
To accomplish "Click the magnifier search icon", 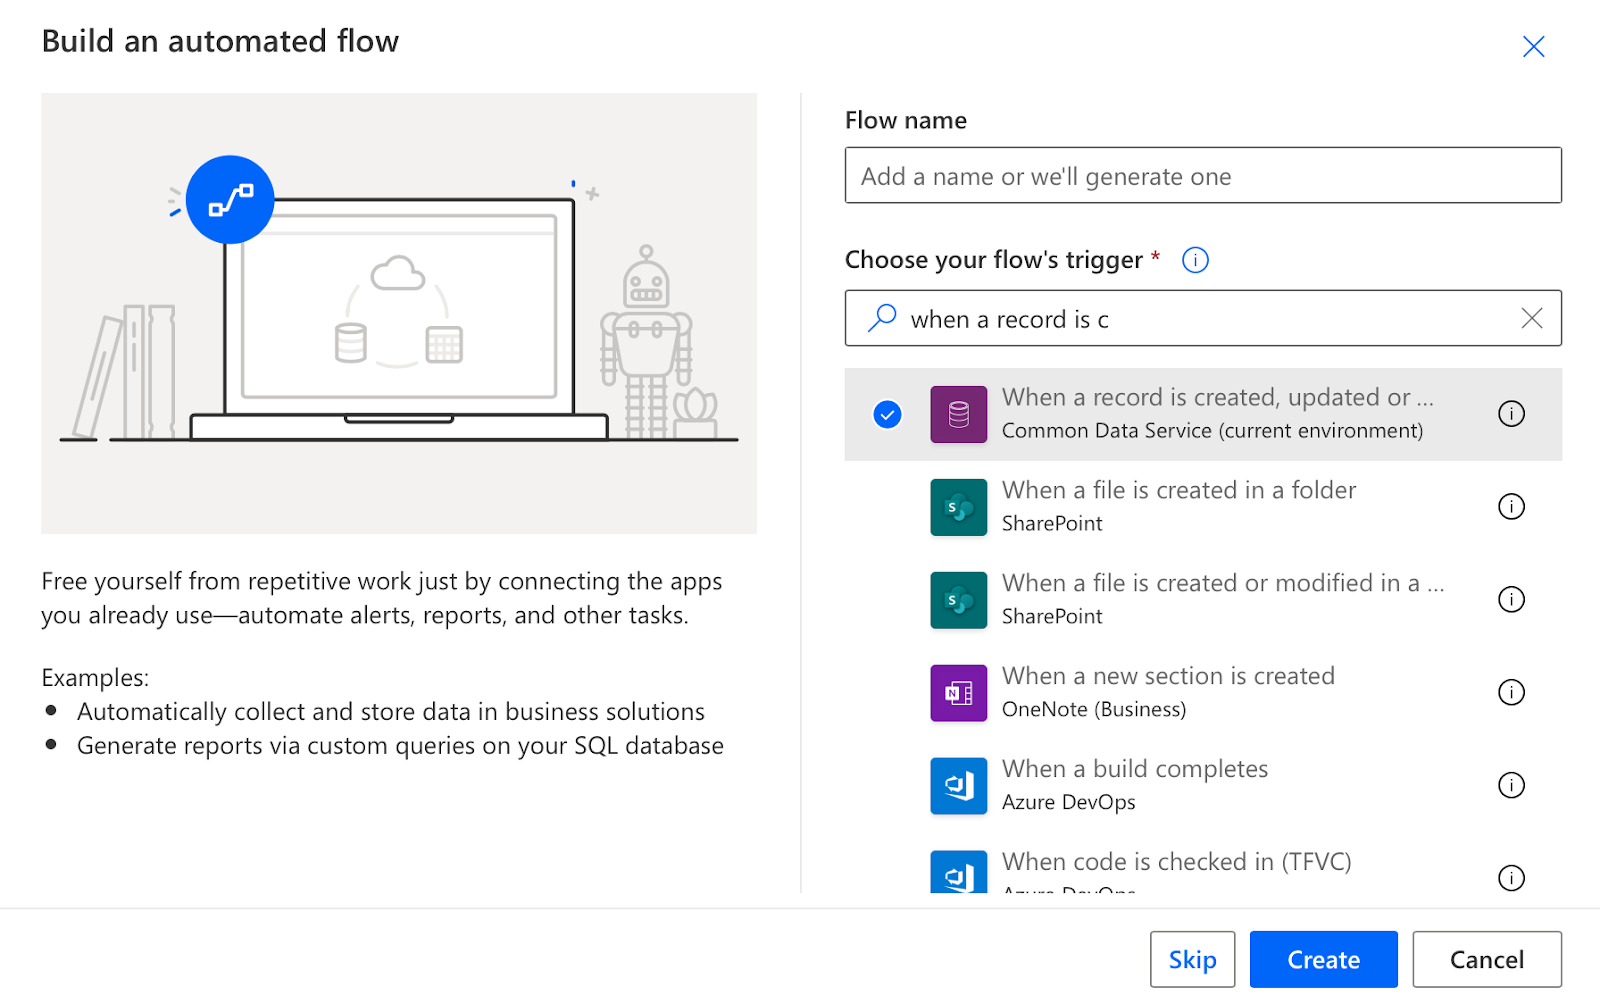I will 881,318.
